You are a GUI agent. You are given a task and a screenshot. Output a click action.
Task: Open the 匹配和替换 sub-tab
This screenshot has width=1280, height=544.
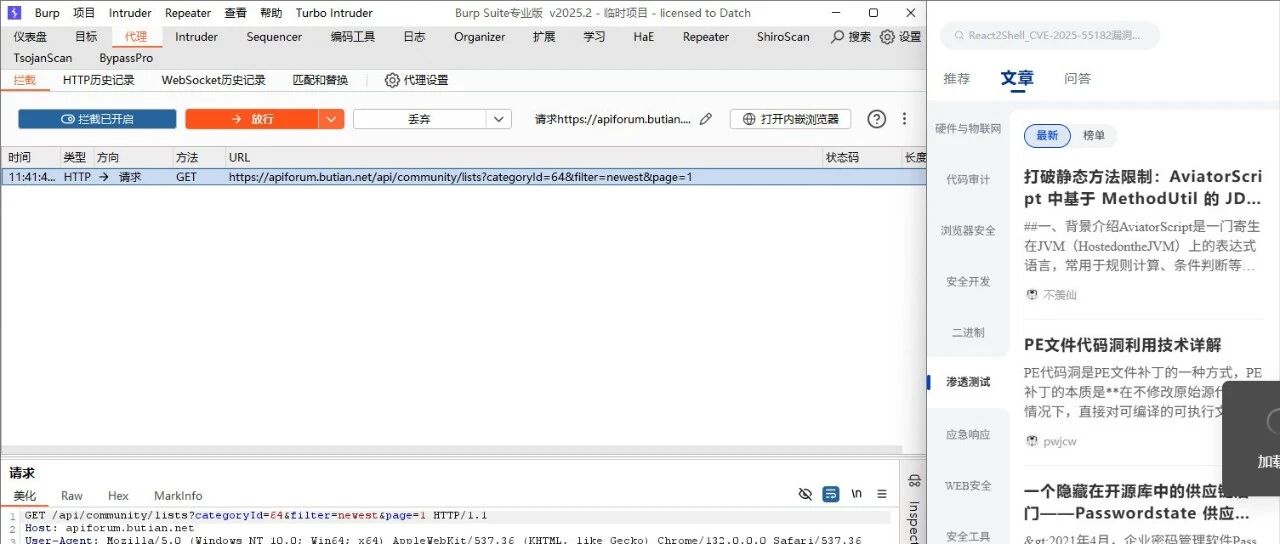click(x=320, y=80)
